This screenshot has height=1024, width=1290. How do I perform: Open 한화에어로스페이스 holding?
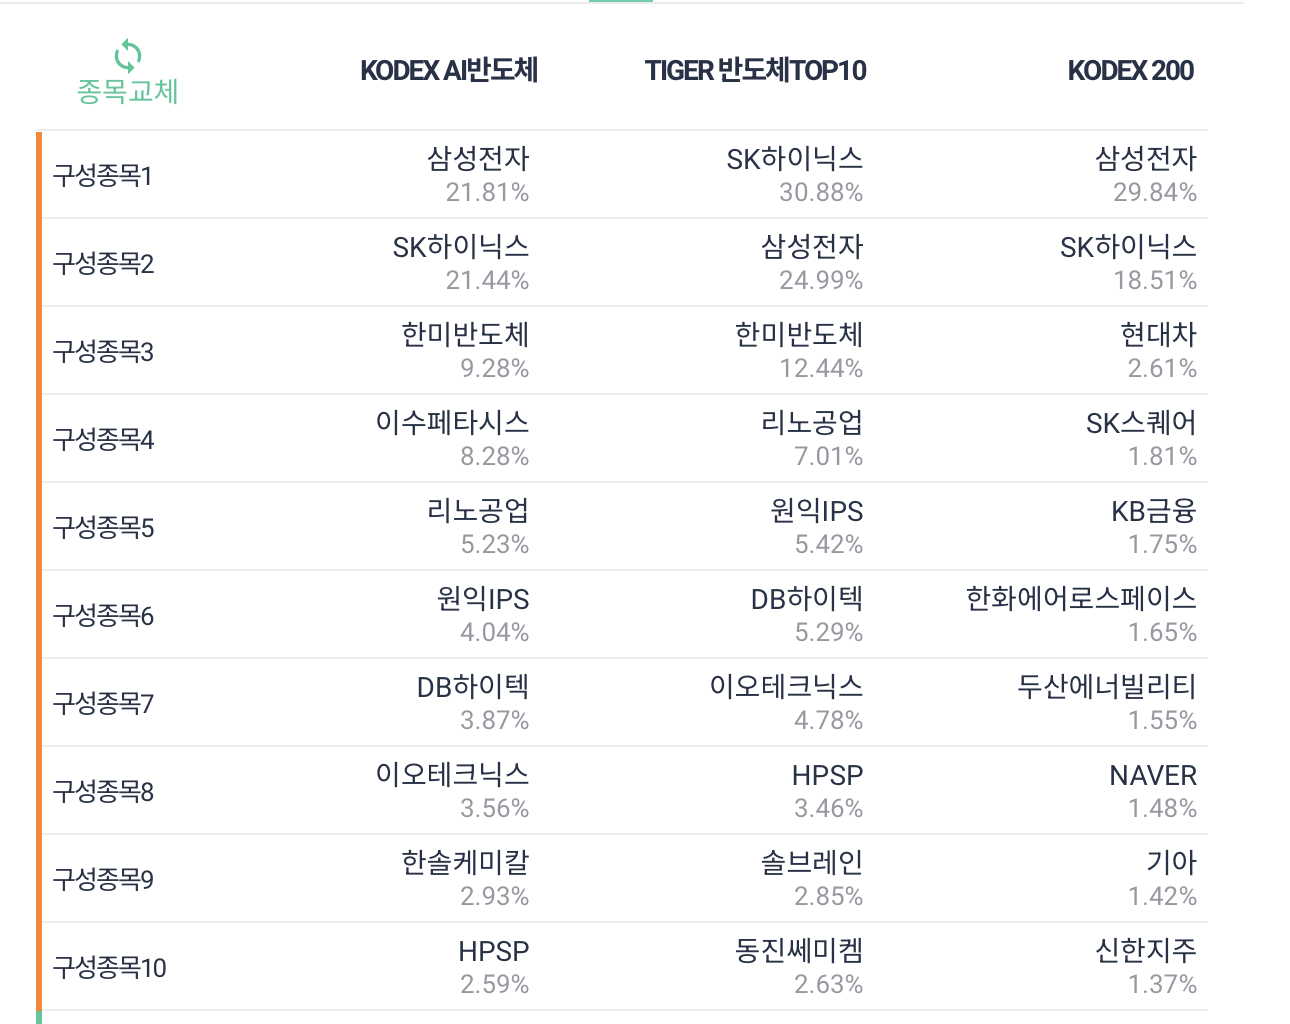click(1081, 599)
